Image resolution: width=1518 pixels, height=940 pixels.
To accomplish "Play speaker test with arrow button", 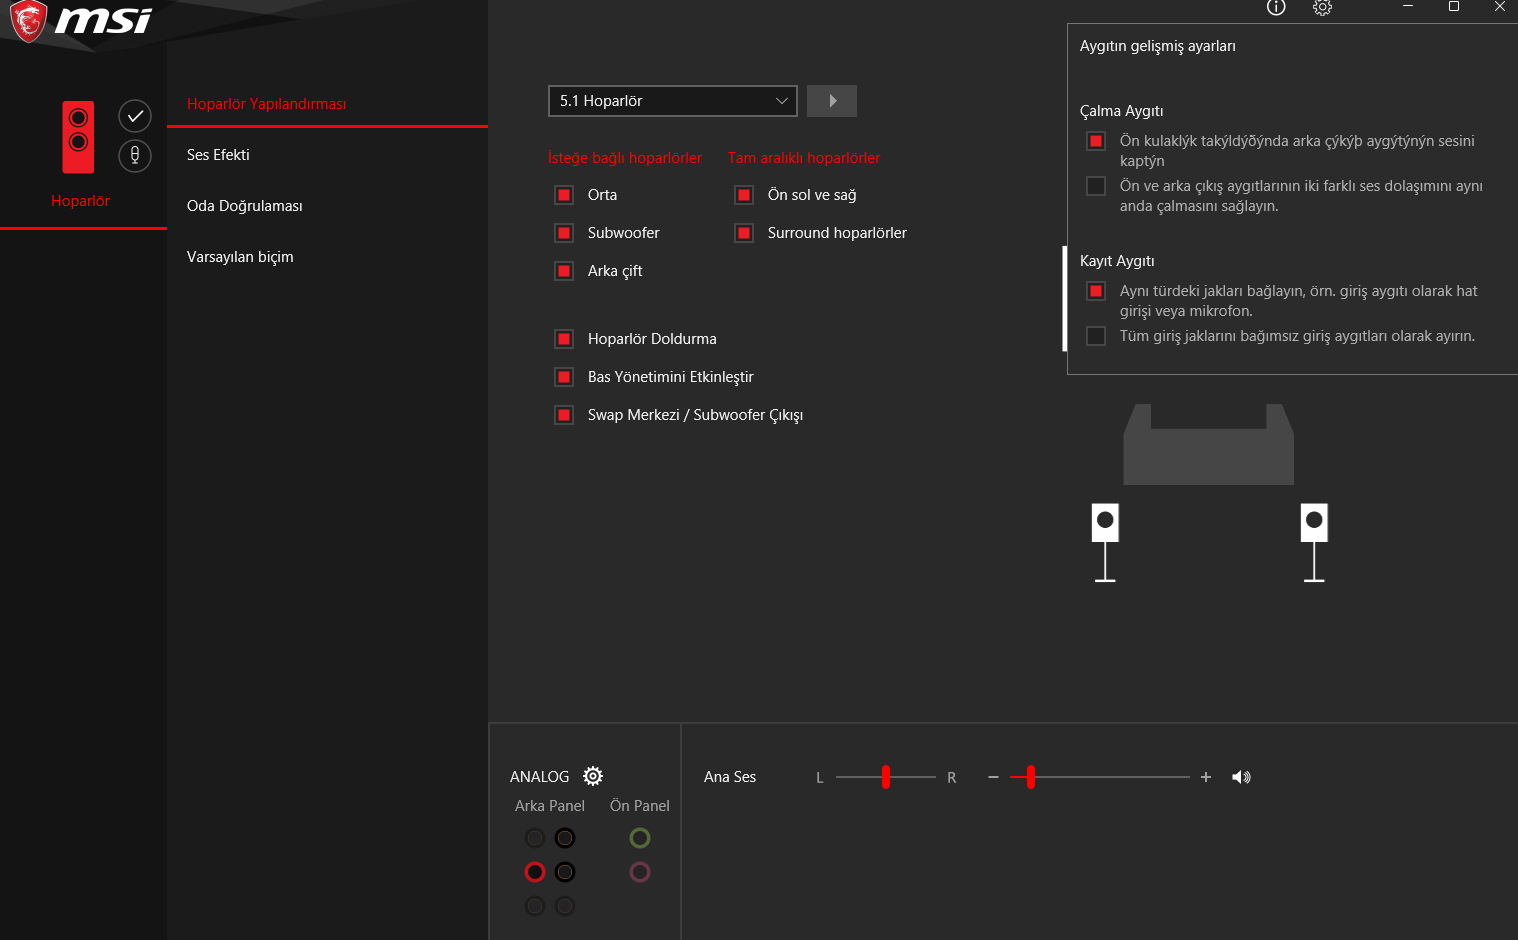I will point(832,101).
